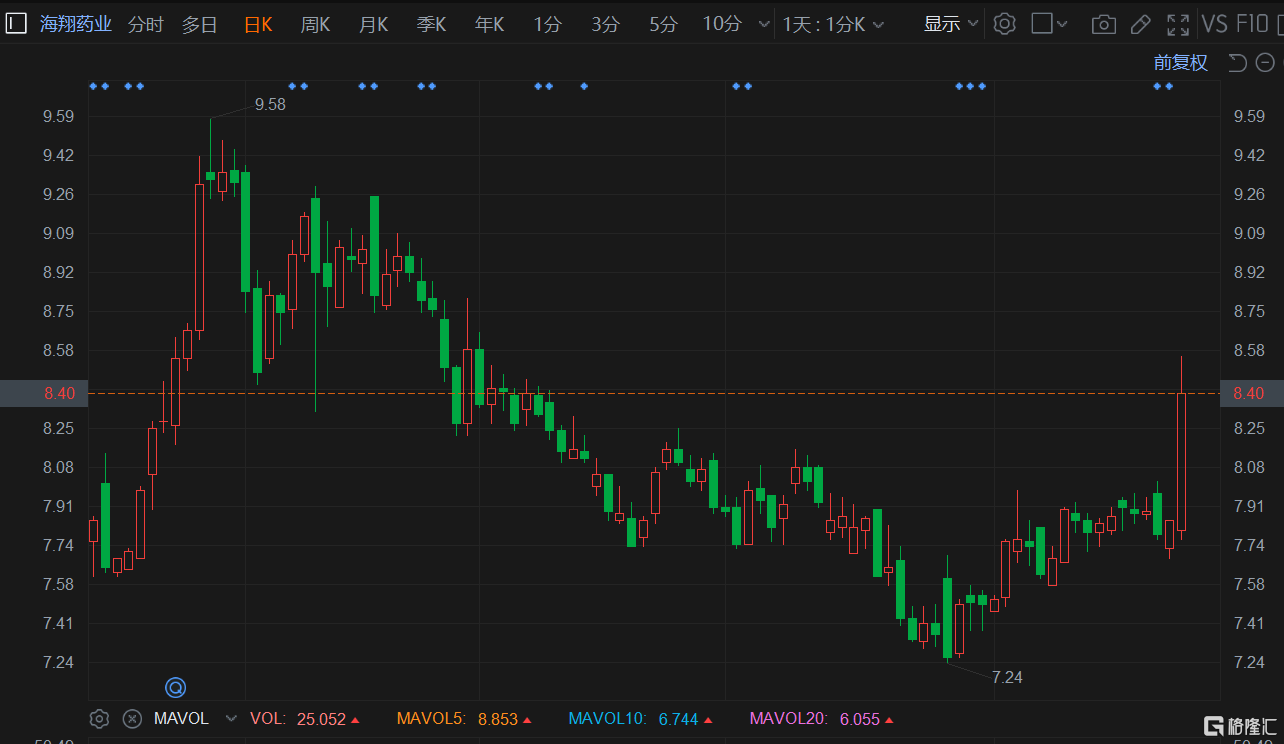Click the VOL: 25.052 value

(x=304, y=718)
